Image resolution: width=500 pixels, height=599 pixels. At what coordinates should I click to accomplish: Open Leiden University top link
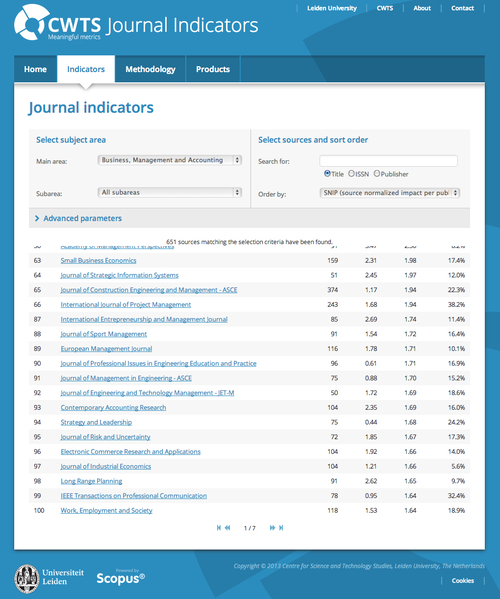332,8
